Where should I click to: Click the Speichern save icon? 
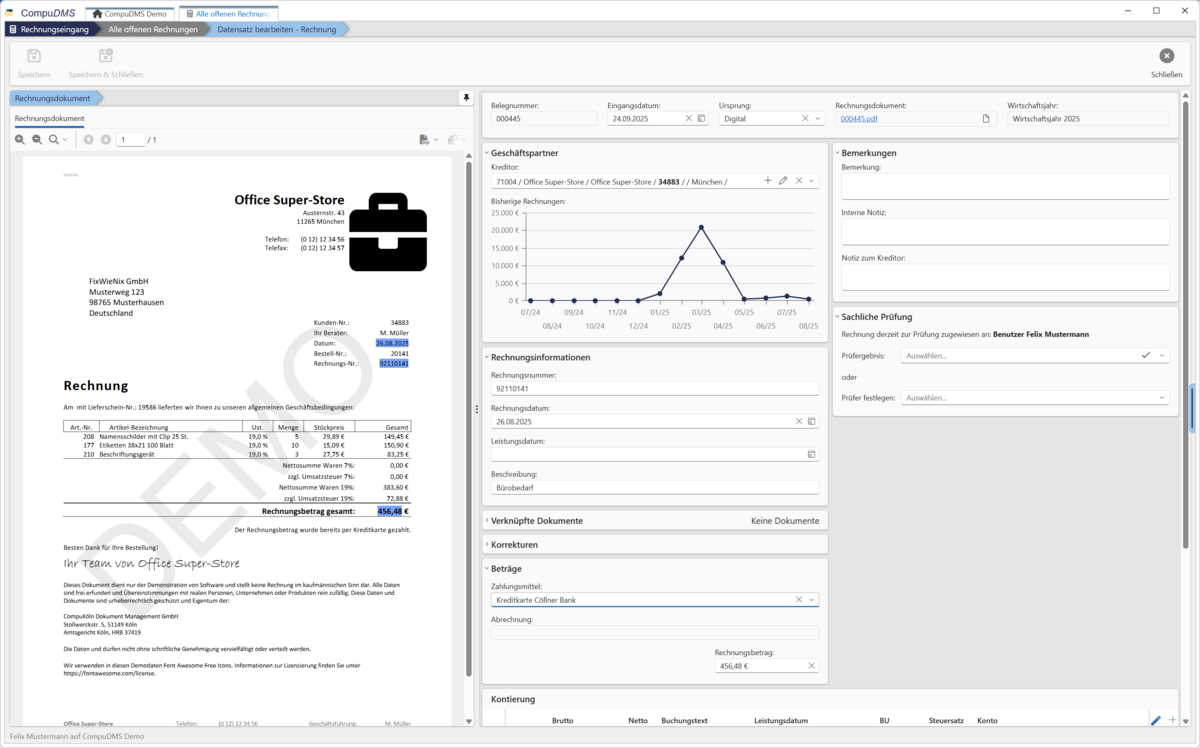coord(34,57)
